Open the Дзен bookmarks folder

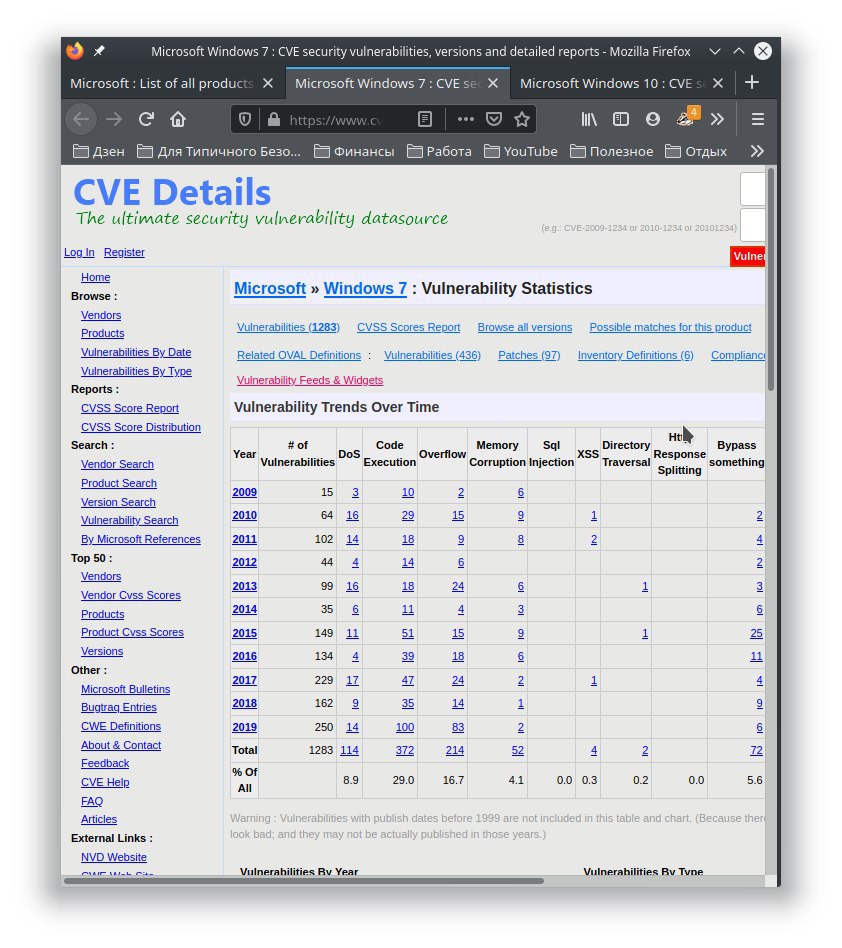tap(99, 151)
